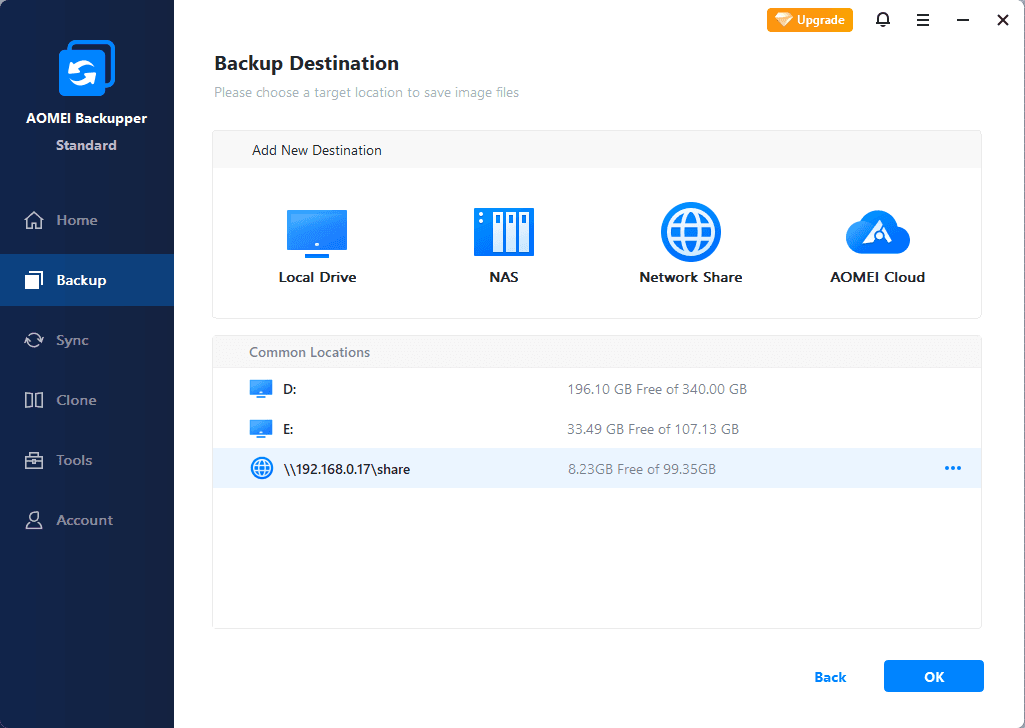Go to the Home section
Screen dimensions: 1025x728
[x=76, y=220]
